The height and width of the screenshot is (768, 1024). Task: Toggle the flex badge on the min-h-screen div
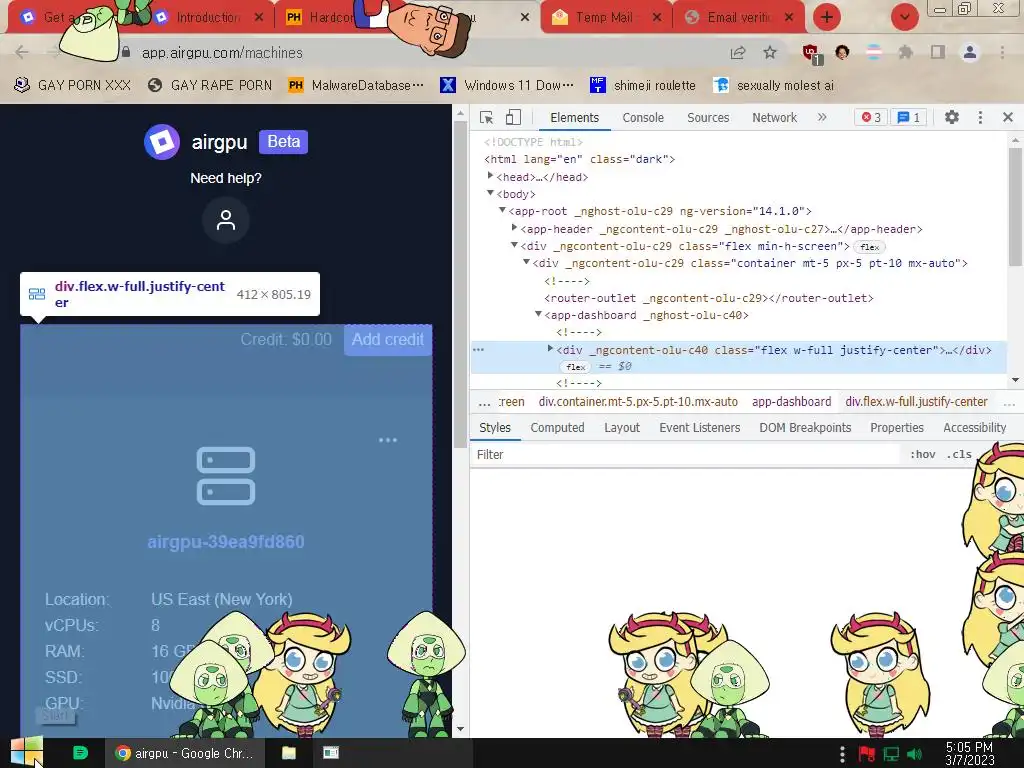pos(869,247)
